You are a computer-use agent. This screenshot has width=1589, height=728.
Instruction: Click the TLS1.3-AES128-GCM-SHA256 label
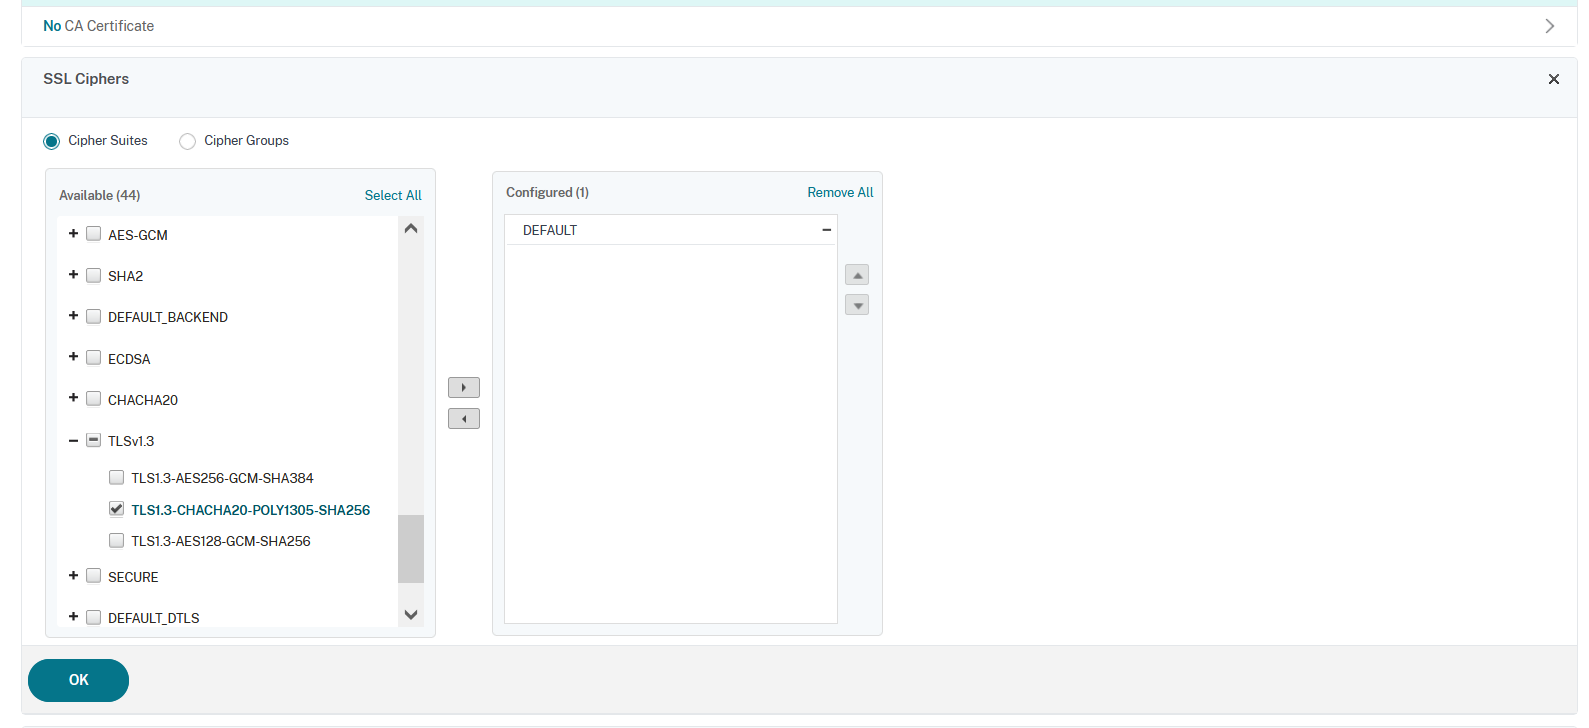221,541
